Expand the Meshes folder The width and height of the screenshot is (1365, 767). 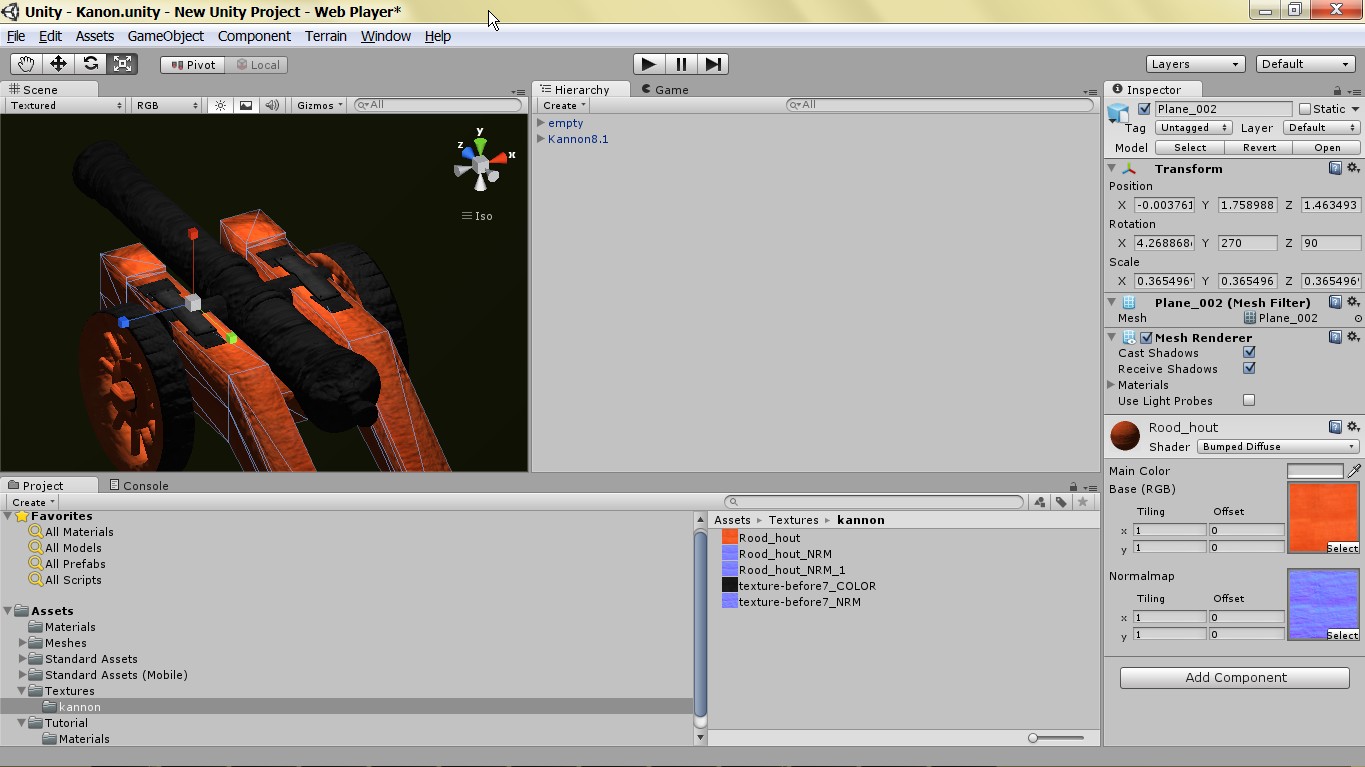click(x=23, y=643)
